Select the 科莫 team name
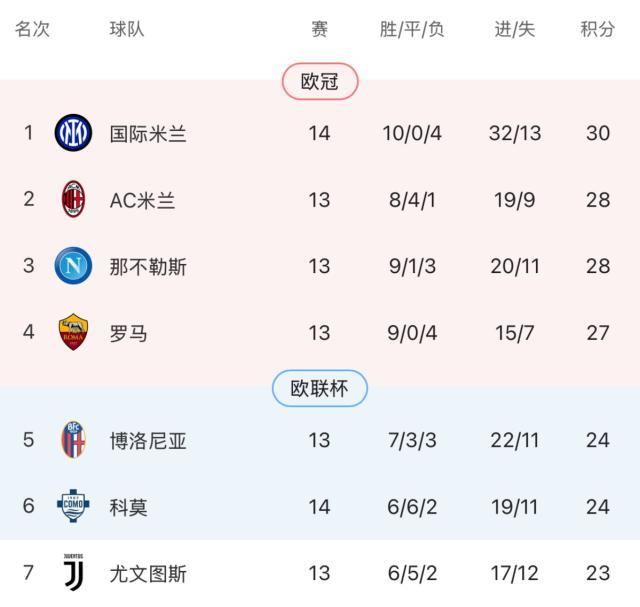The width and height of the screenshot is (640, 607). [x=129, y=507]
